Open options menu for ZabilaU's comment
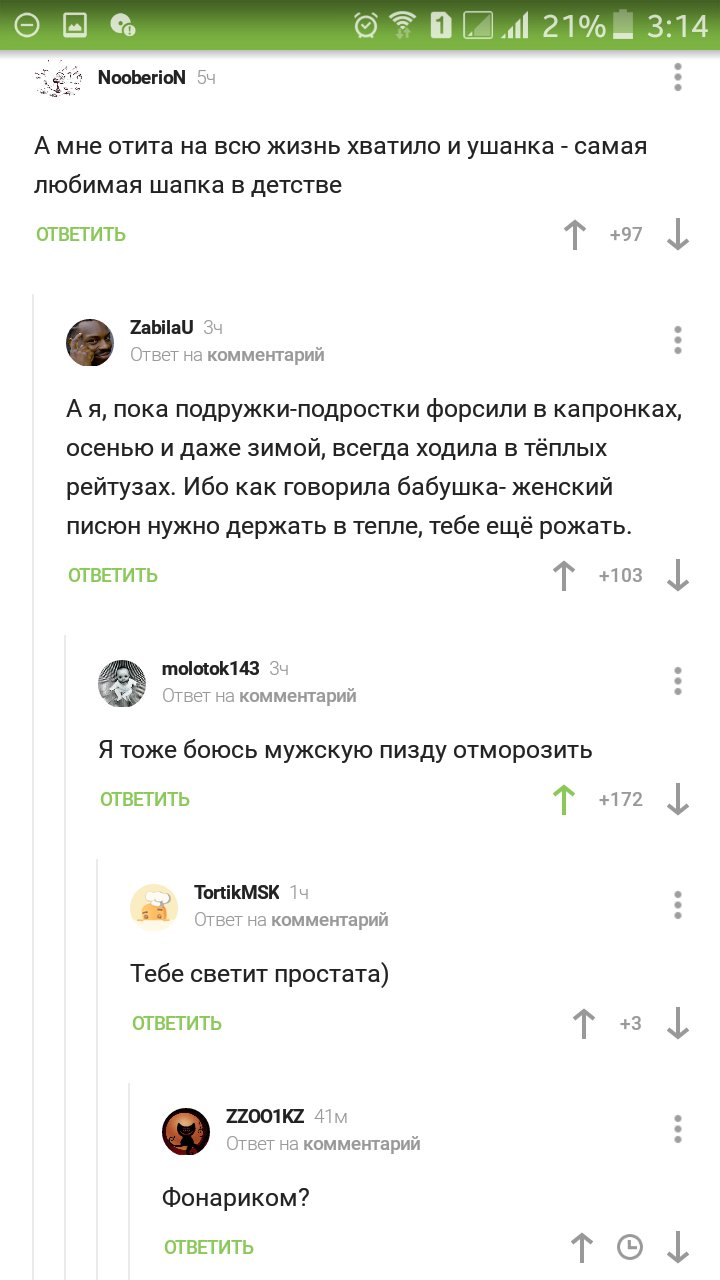 (678, 340)
